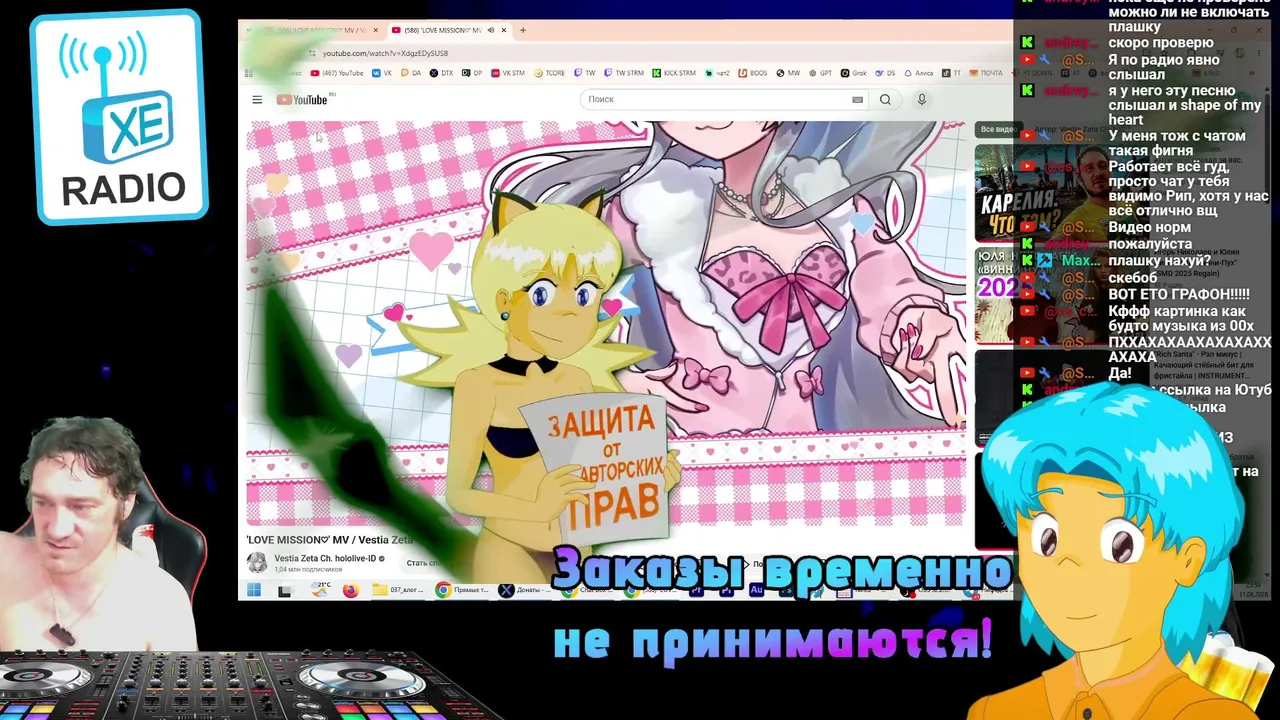This screenshot has height=720, width=1280.
Task: Open the KICK STRM bookmark
Action: [x=674, y=73]
